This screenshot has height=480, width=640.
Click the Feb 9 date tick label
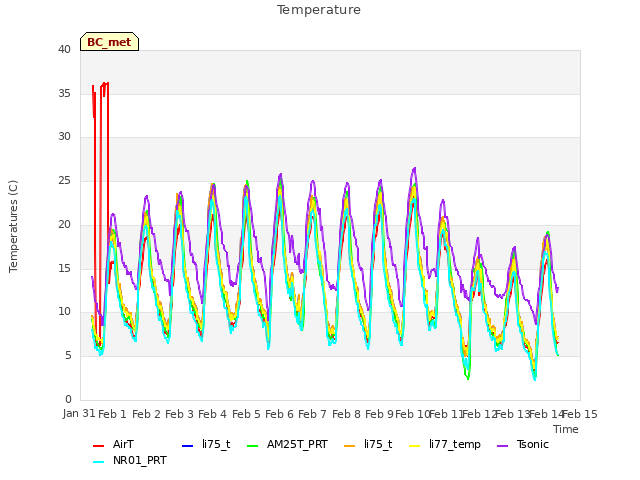[x=380, y=414]
